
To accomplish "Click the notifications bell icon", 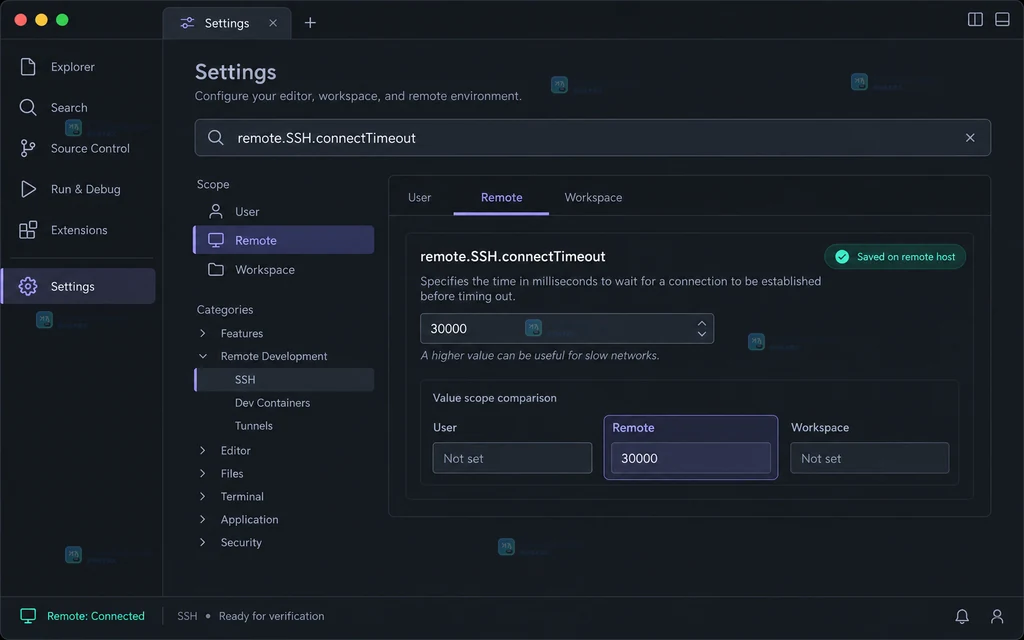I will tap(962, 616).
